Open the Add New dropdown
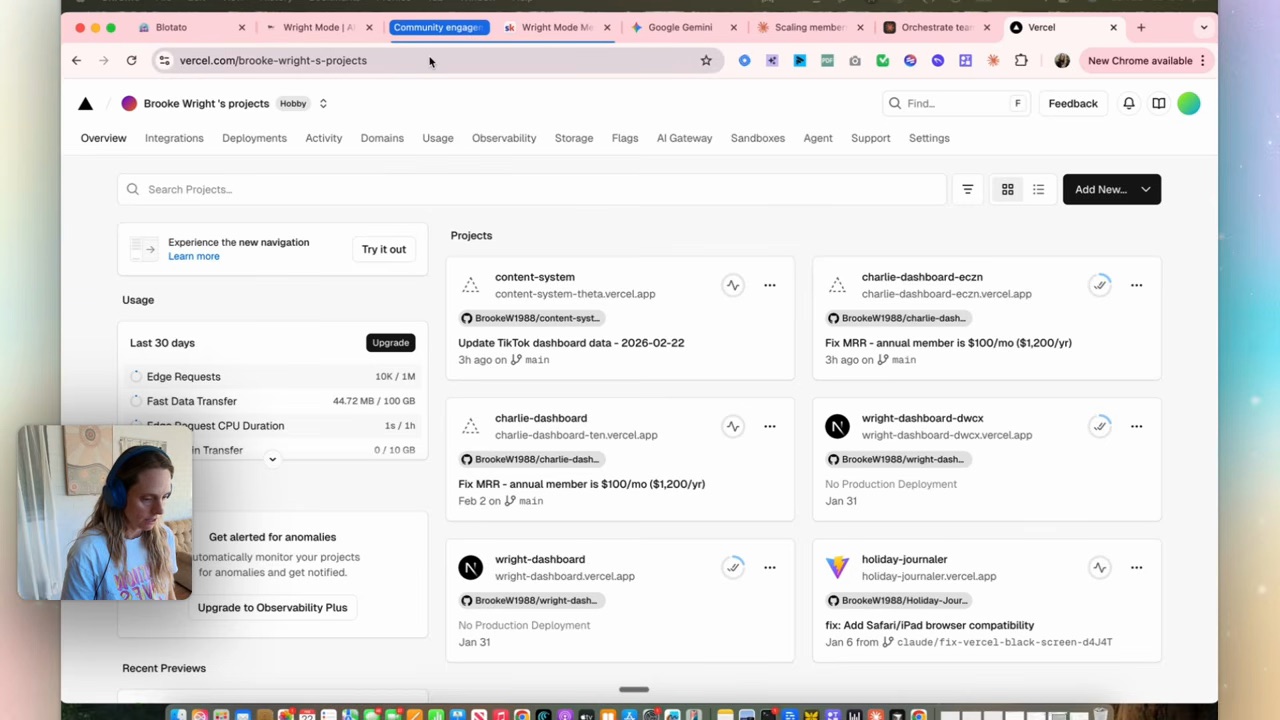Image resolution: width=1280 pixels, height=720 pixels. coord(1112,189)
